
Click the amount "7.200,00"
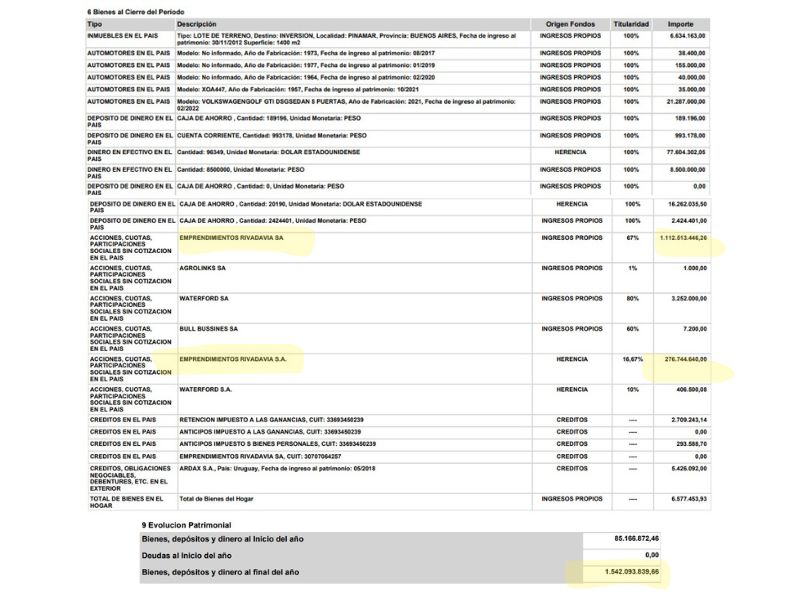click(x=695, y=329)
